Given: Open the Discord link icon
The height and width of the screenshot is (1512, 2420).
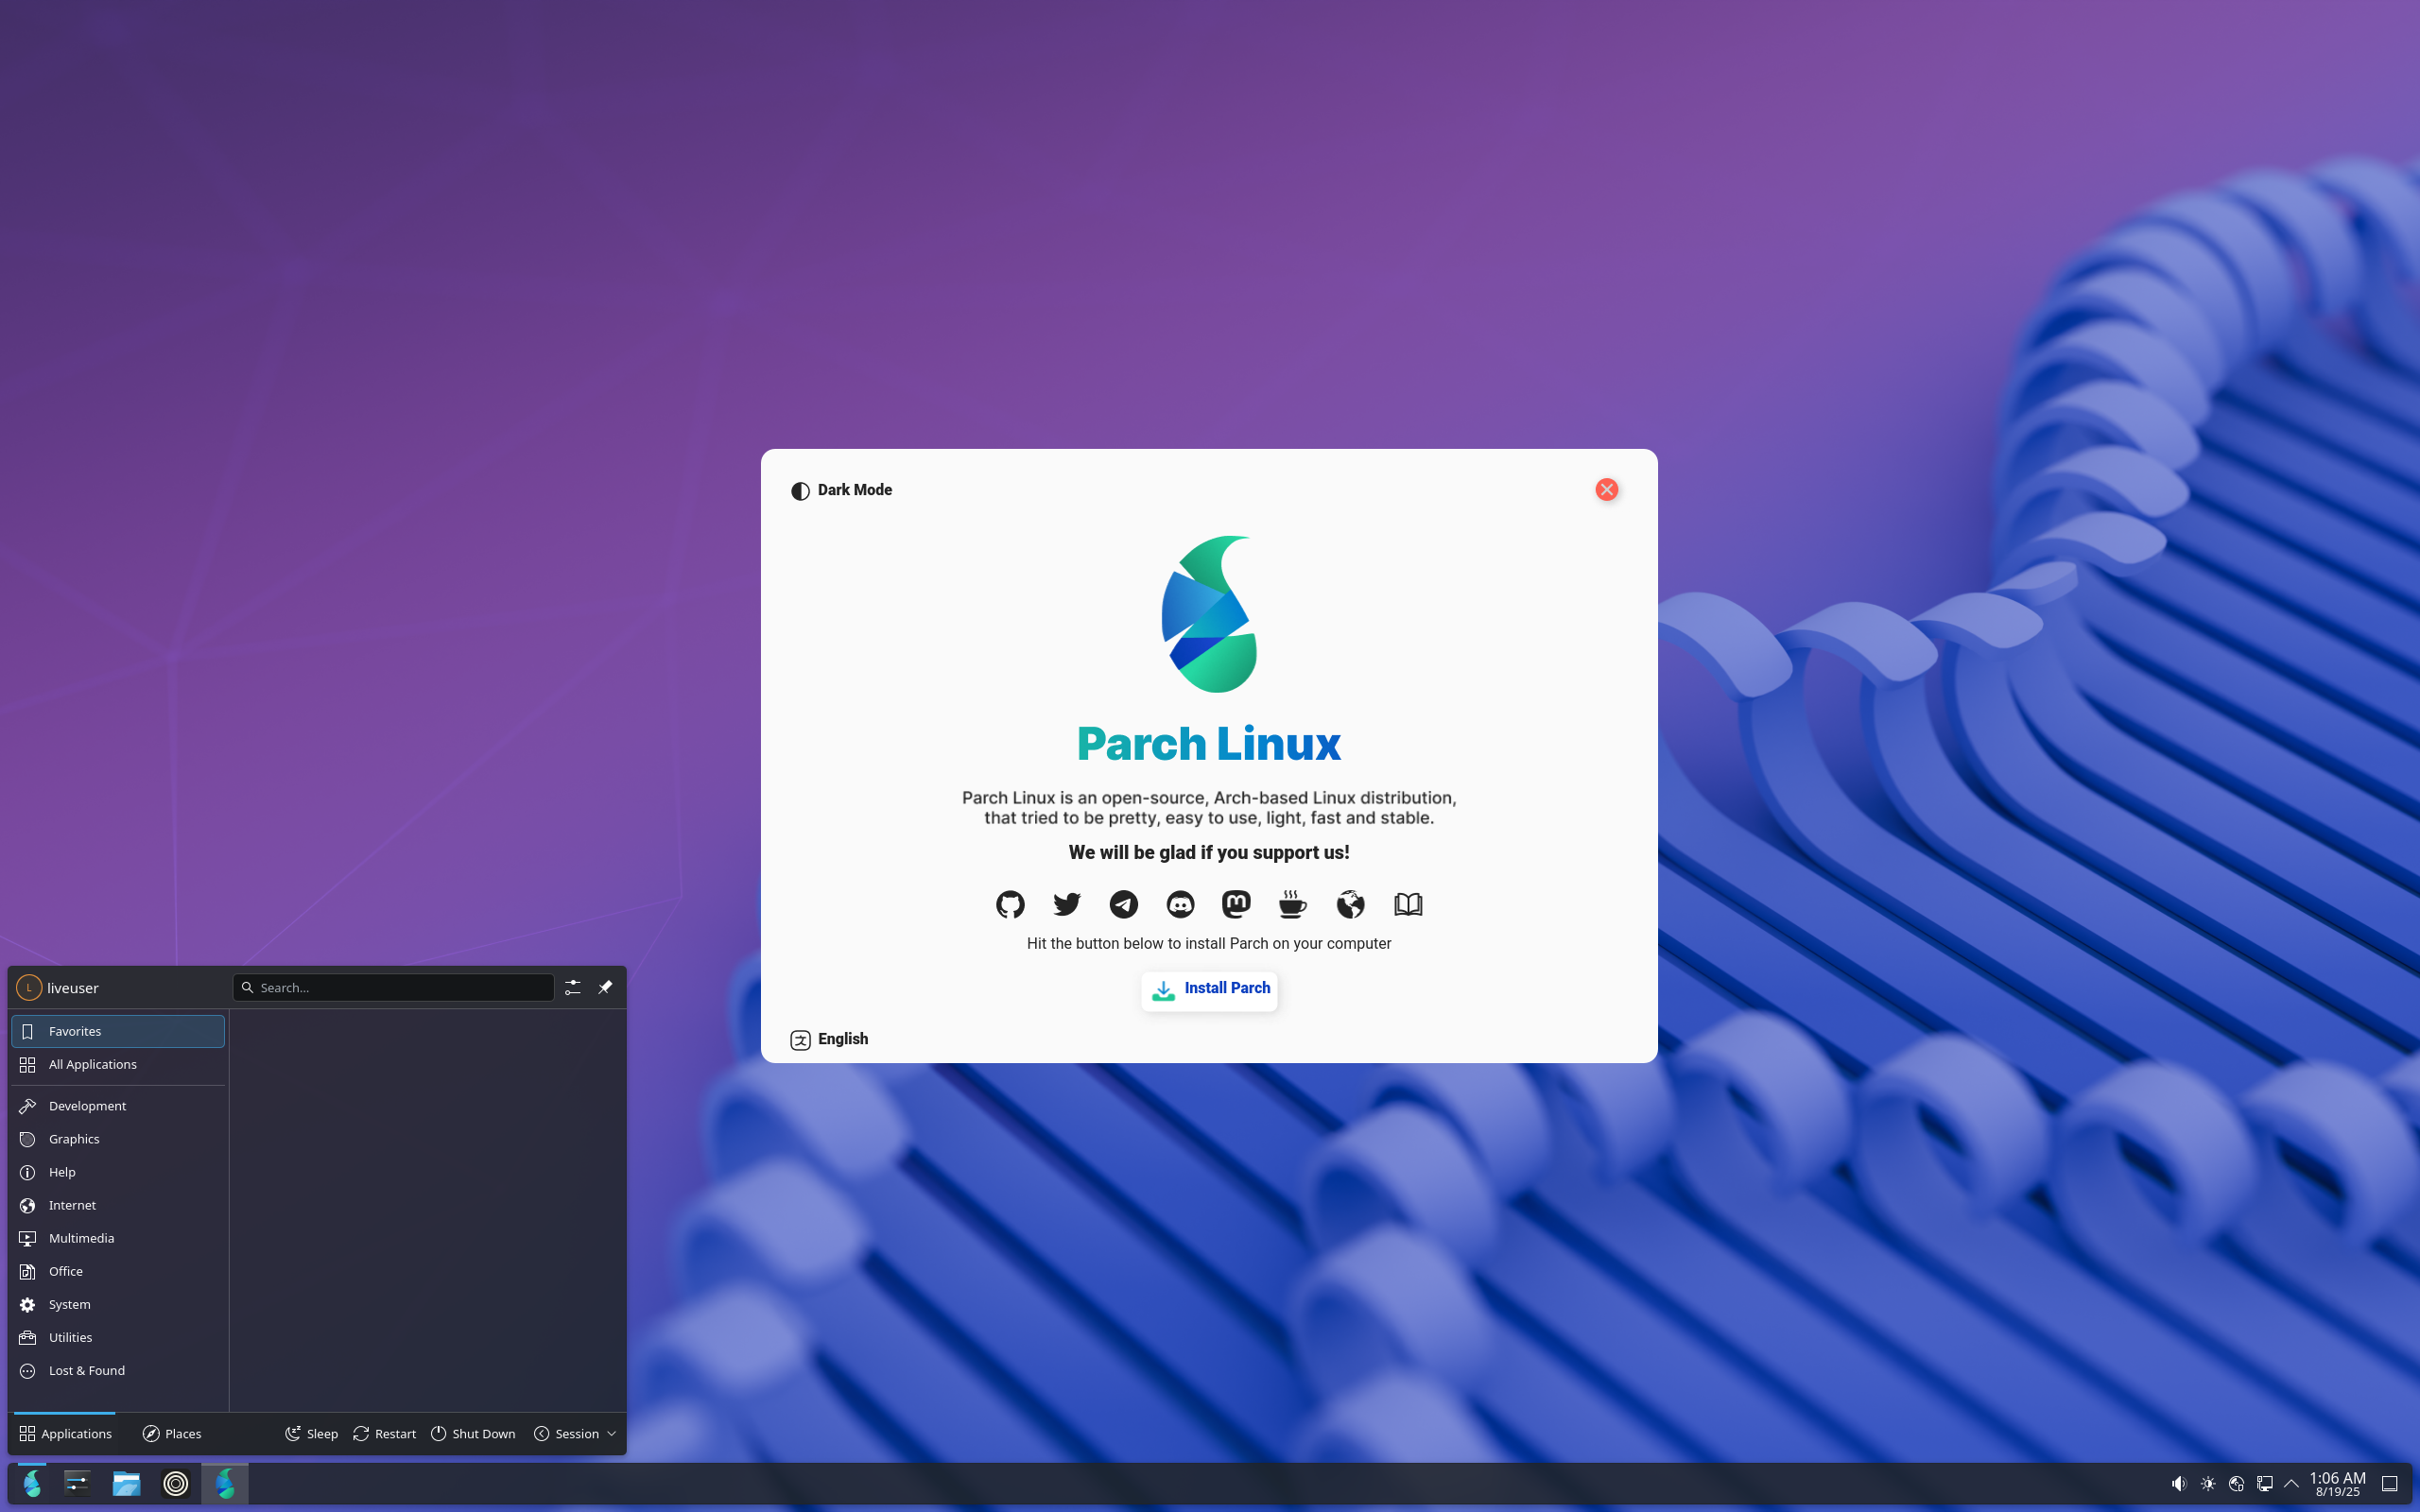Looking at the screenshot, I should pos(1180,904).
